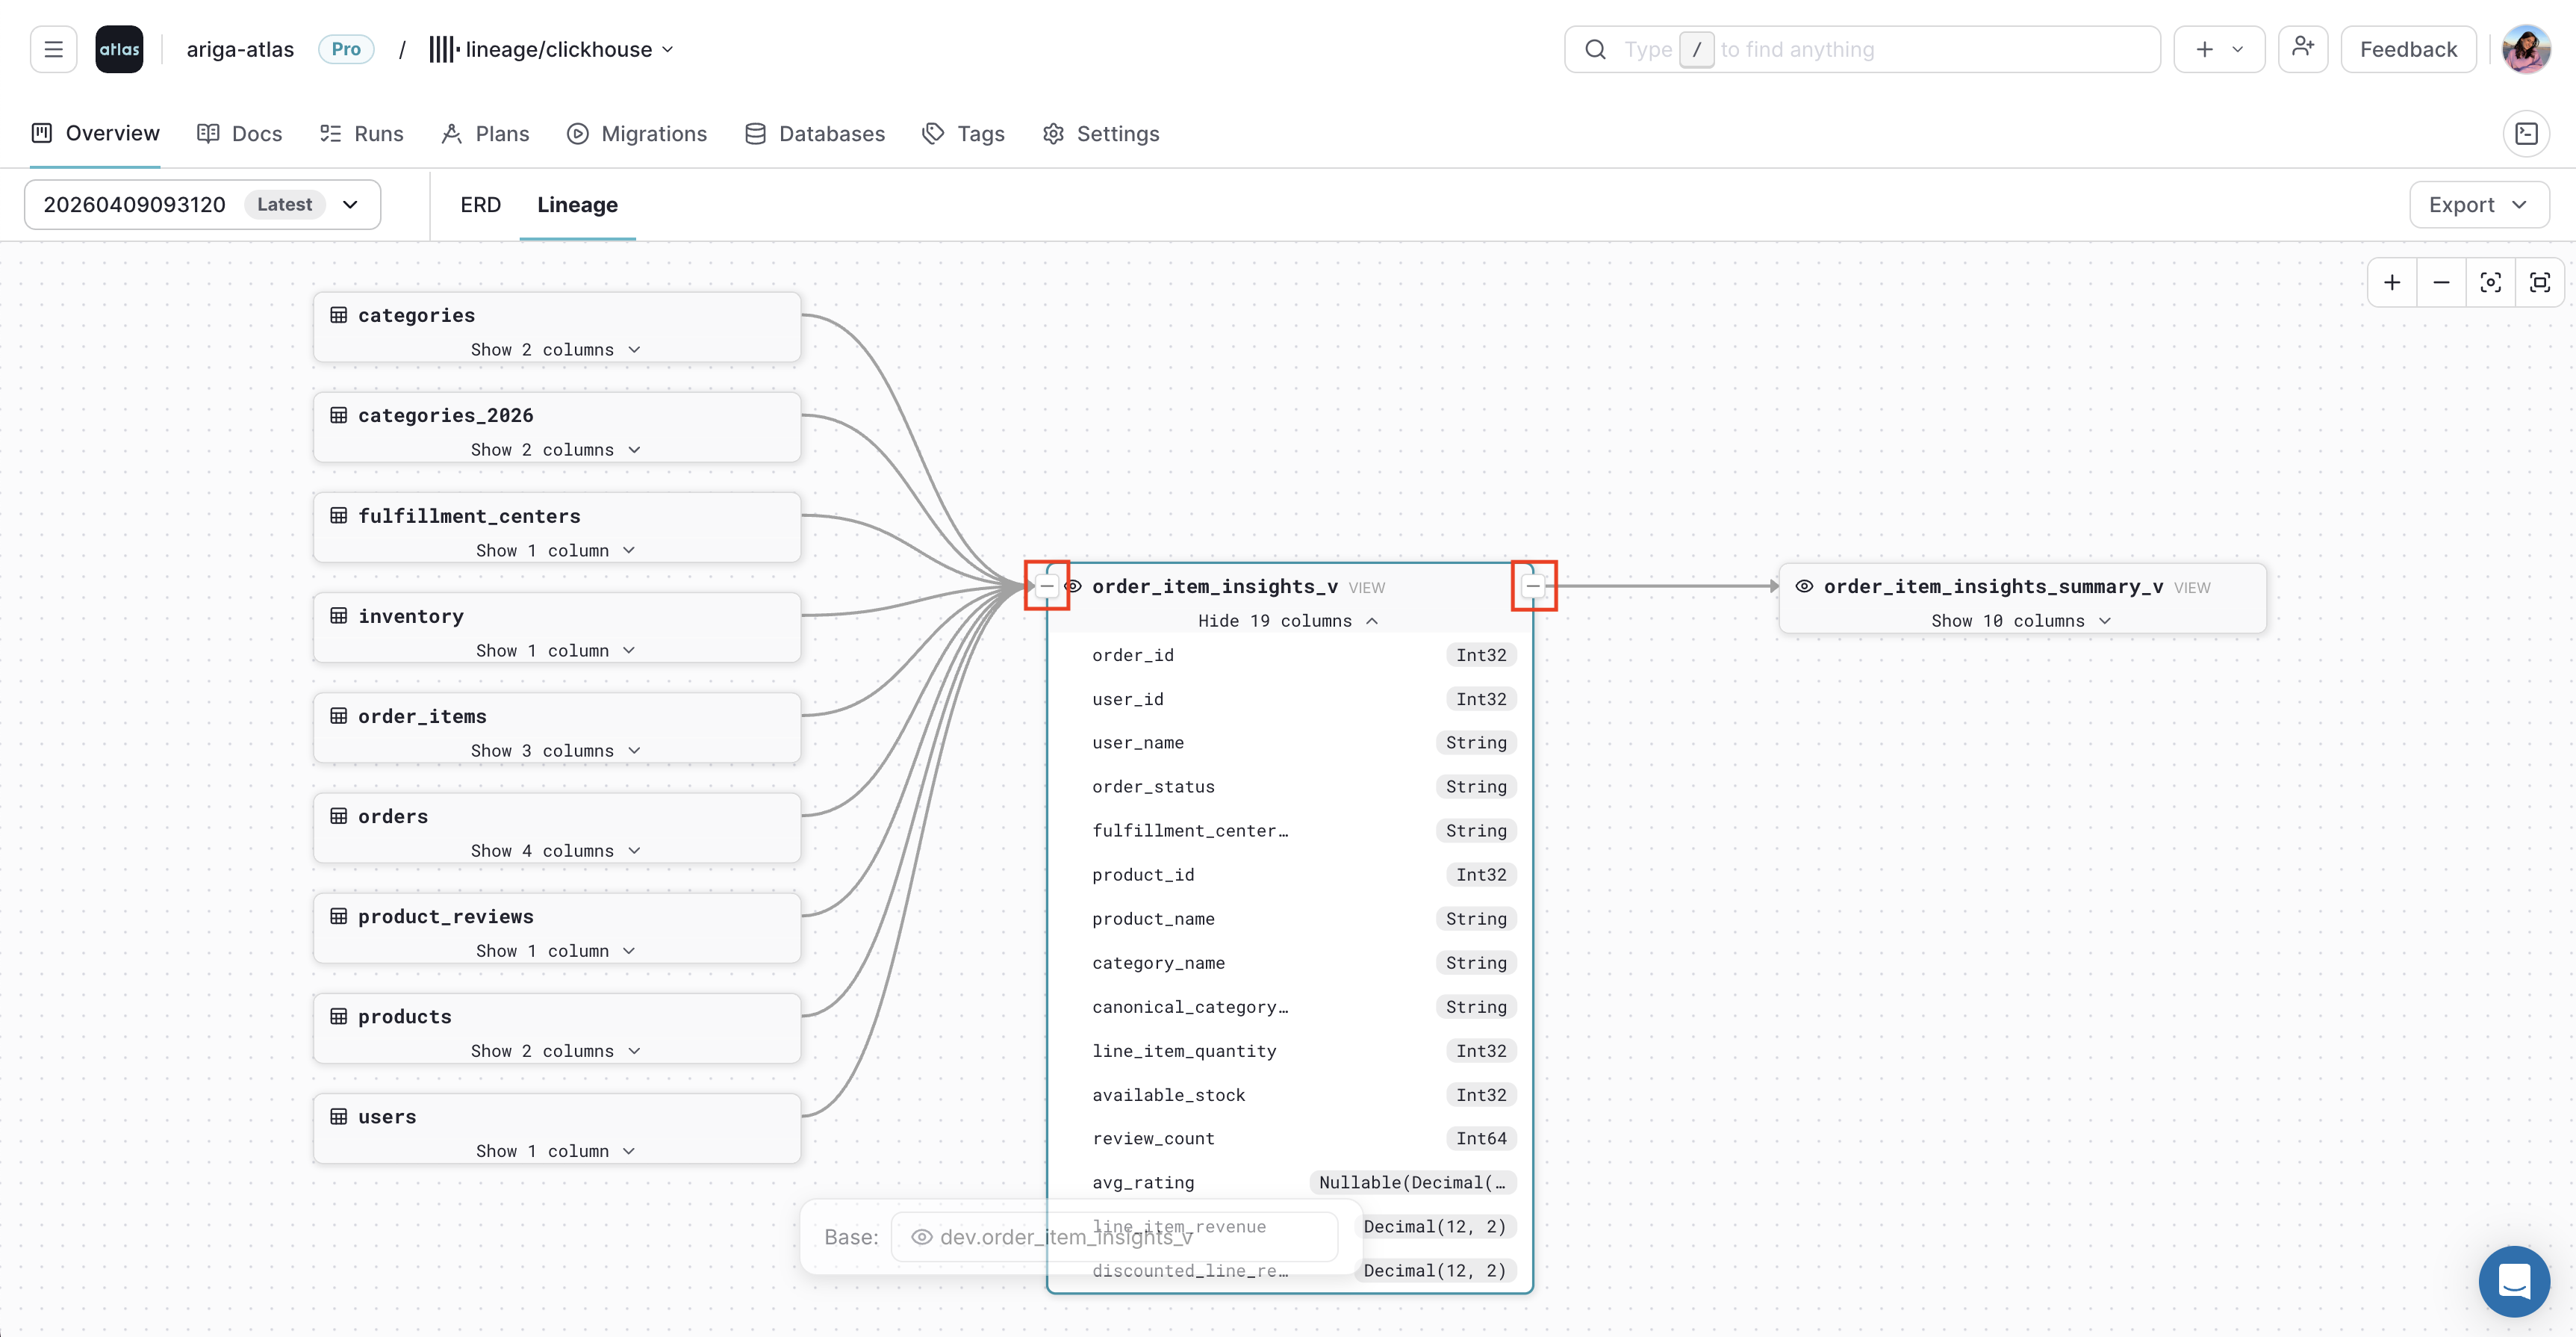Collapse Hide 19 columns on order_item_insights_v
This screenshot has height=1337, width=2576.
[x=1288, y=620]
